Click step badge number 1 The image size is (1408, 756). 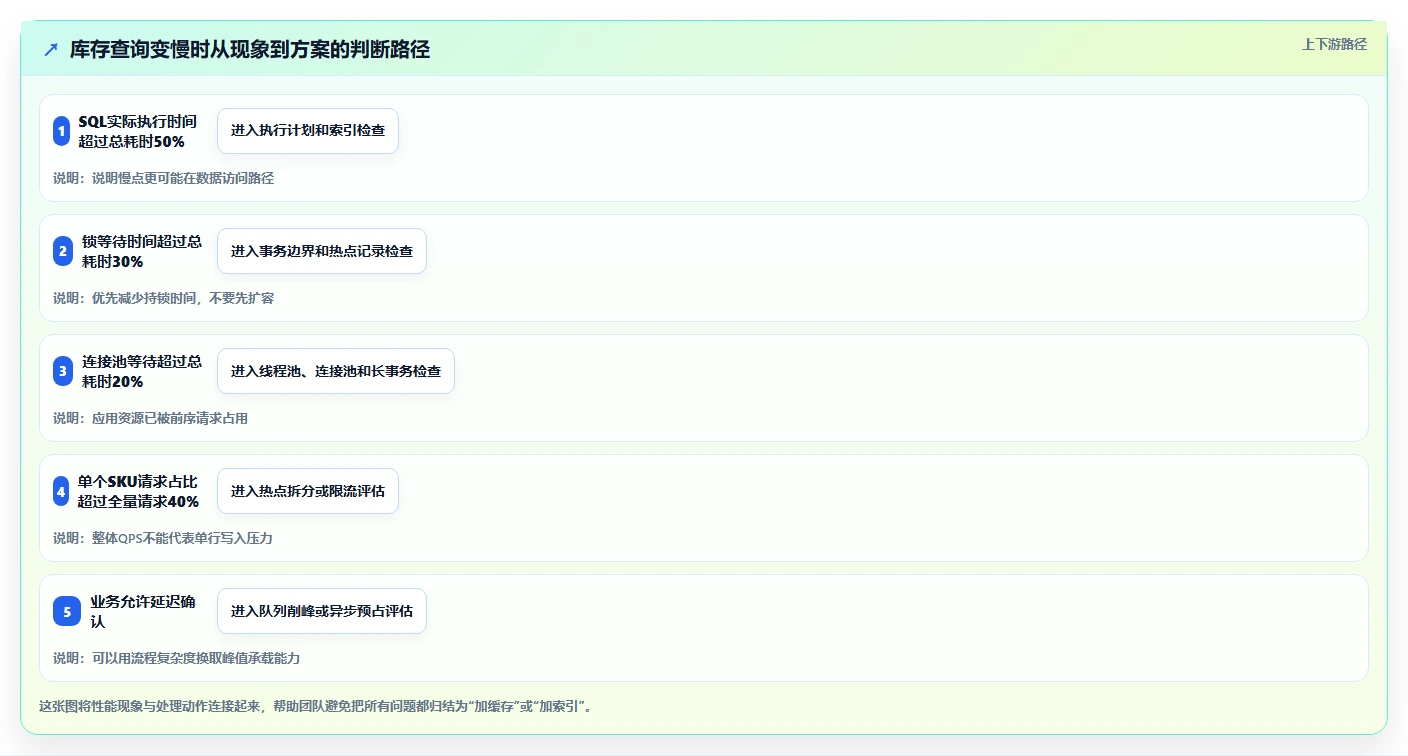click(61, 131)
